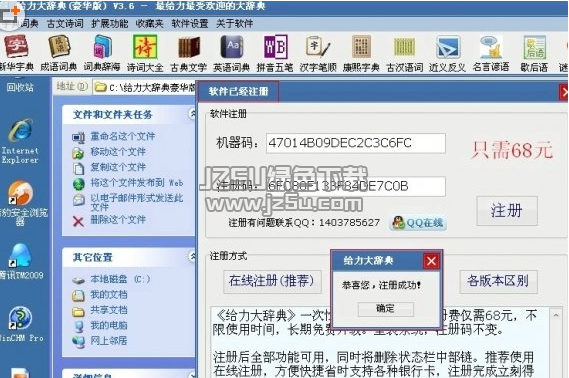The image size is (569, 378).
Task: Open 共享文档 location
Action: [x=109, y=310]
